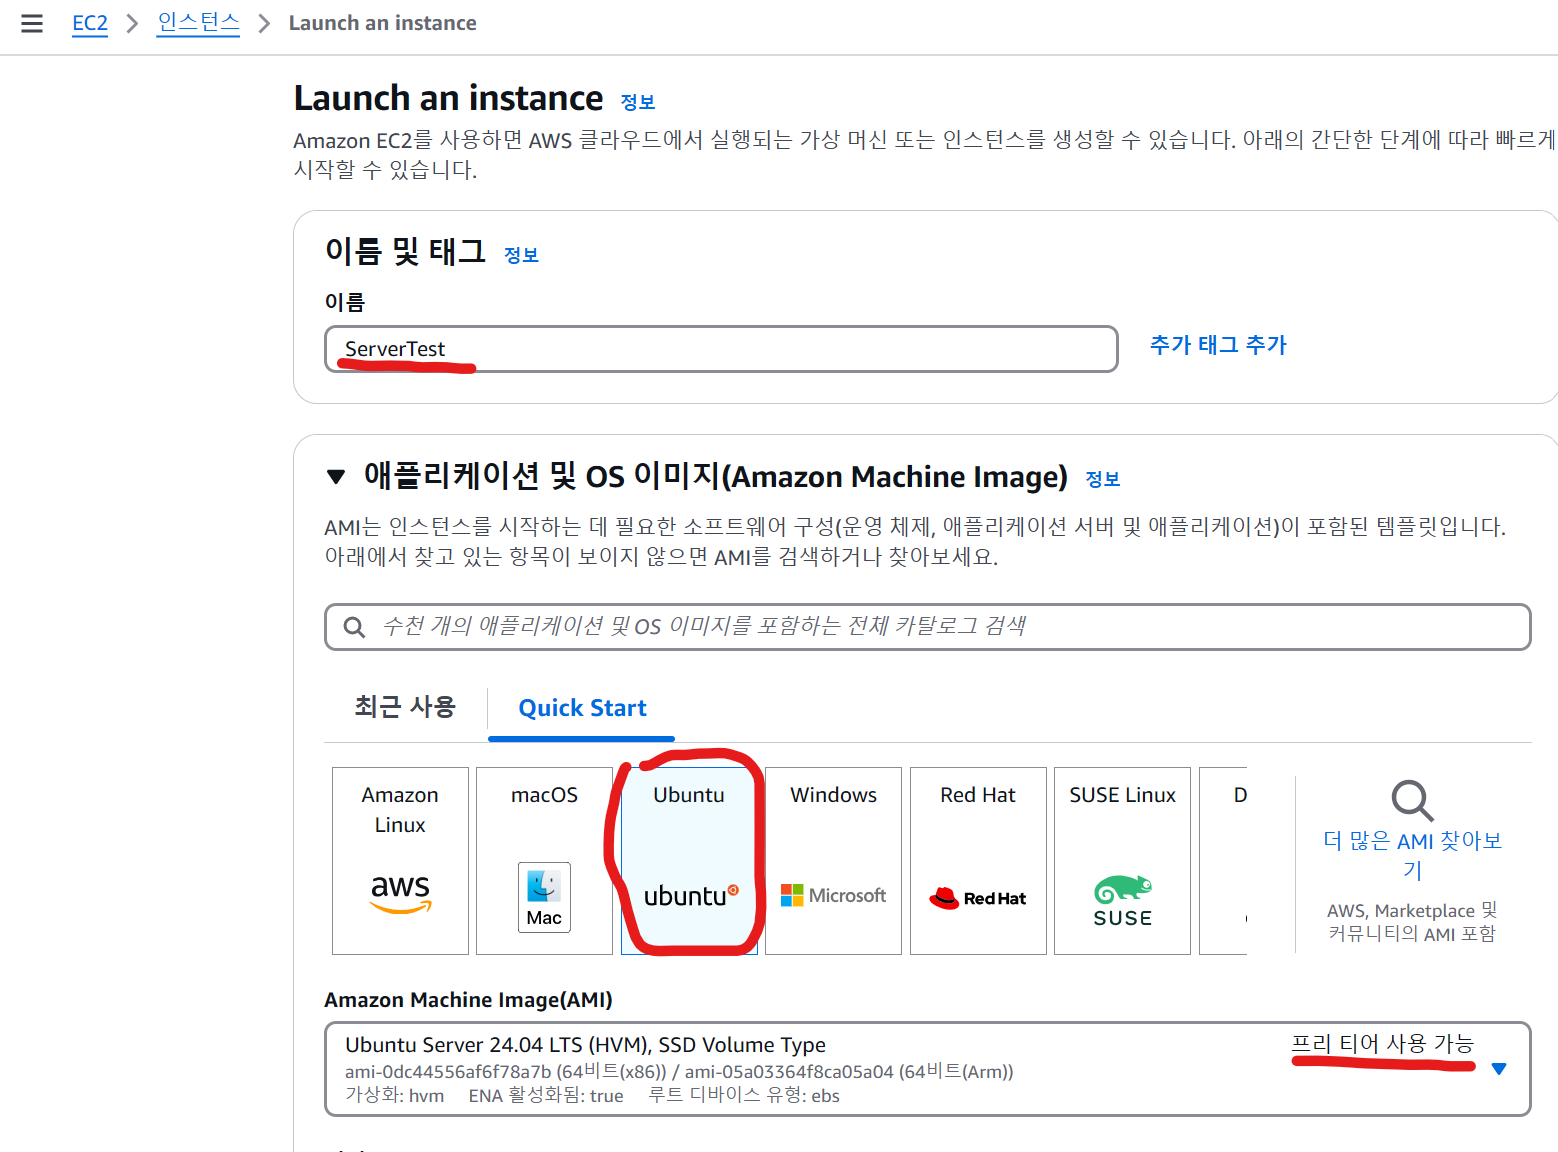Click the breadcrumb chevron after EC2
Image resolution: width=1558 pixels, height=1152 pixels.
click(132, 23)
